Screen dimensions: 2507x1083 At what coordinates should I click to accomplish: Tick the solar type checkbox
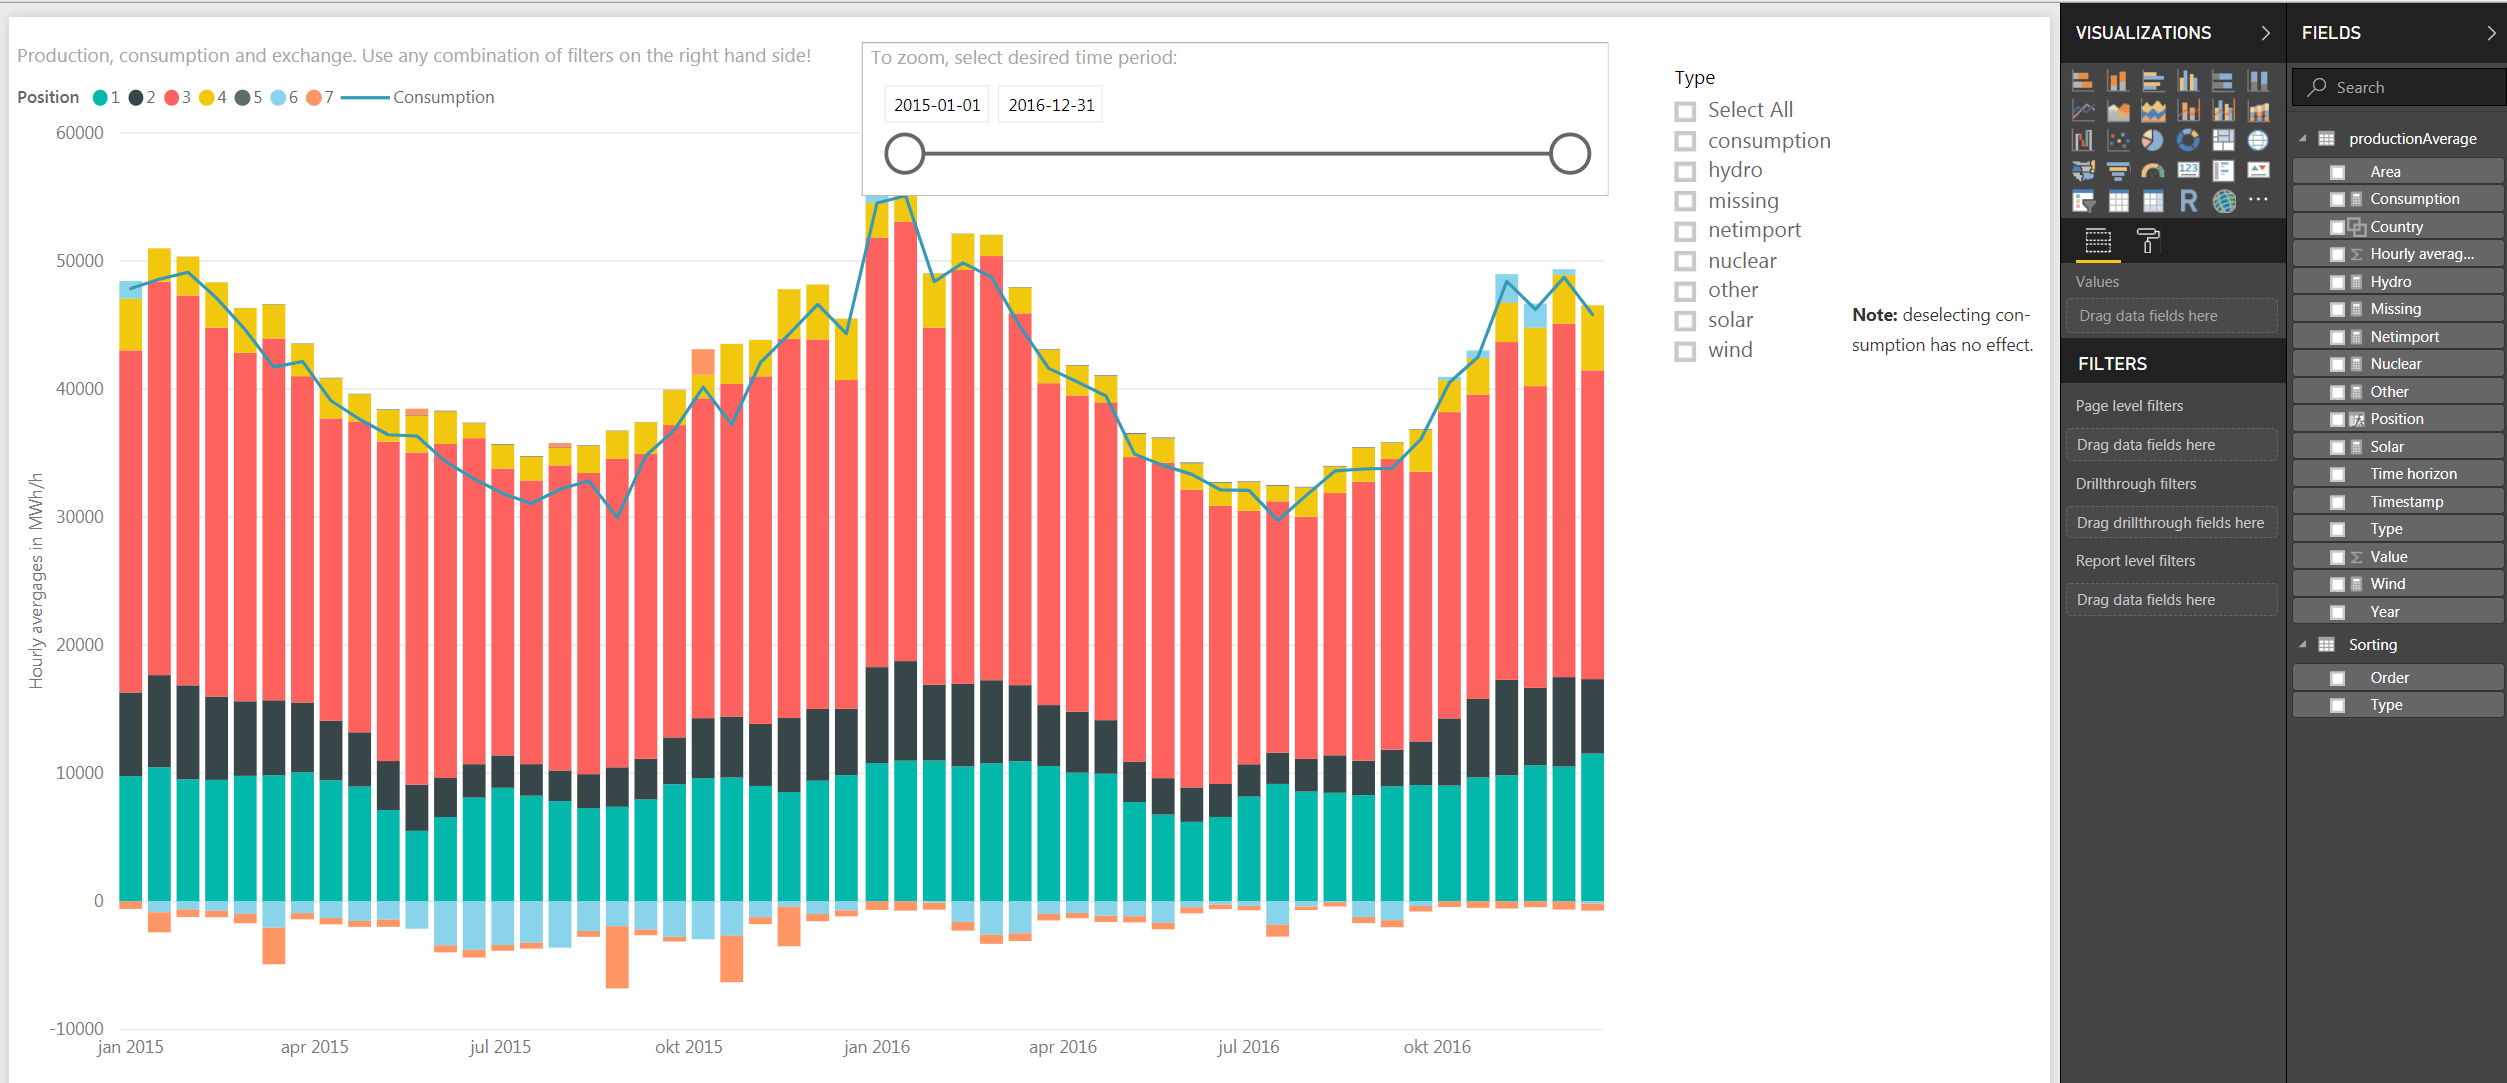1685,321
